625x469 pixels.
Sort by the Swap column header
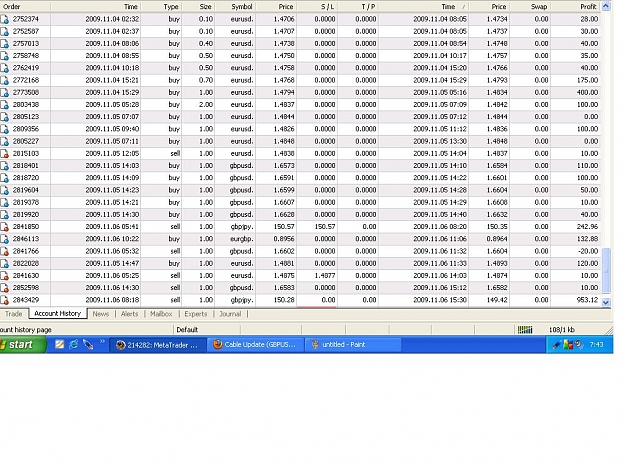click(530, 6)
